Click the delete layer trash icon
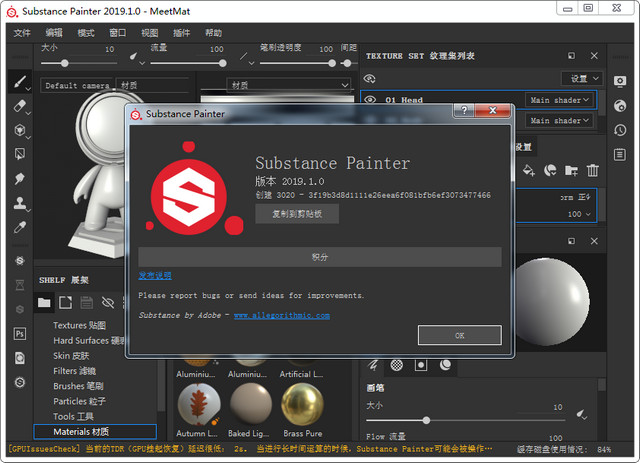 [x=592, y=171]
